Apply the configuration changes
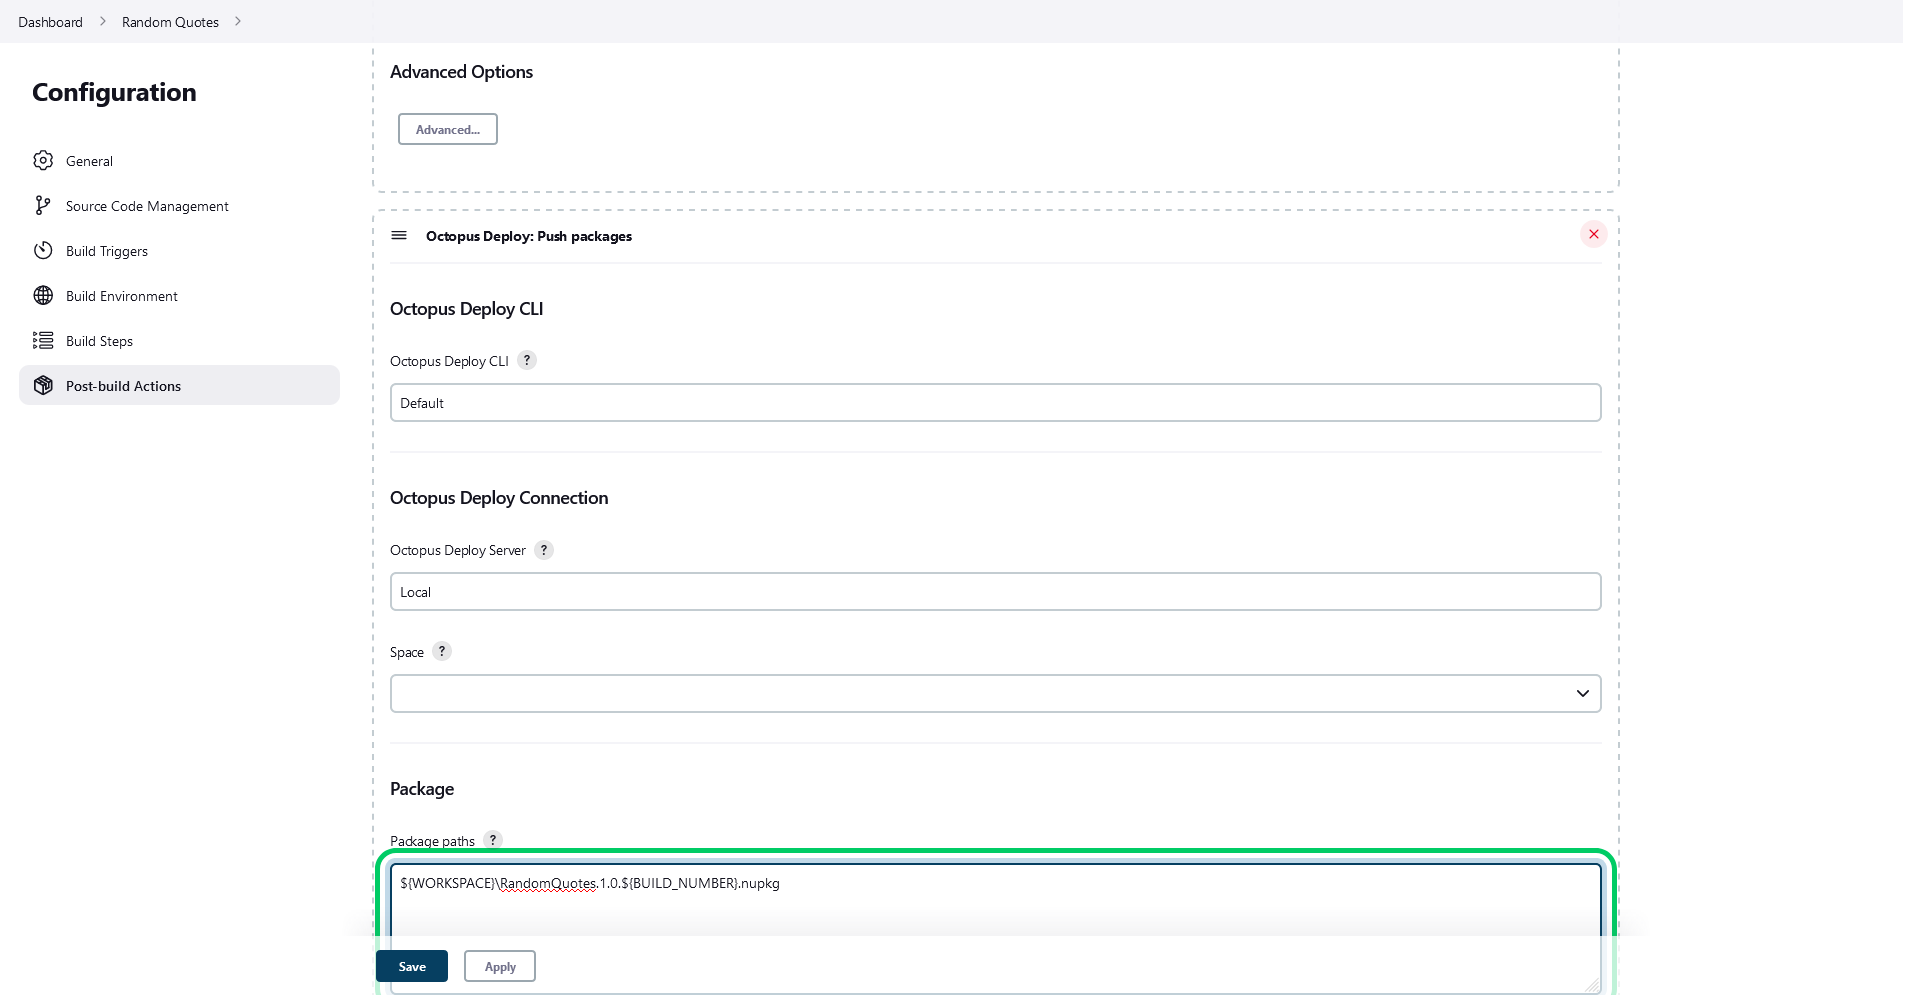 pyautogui.click(x=500, y=966)
